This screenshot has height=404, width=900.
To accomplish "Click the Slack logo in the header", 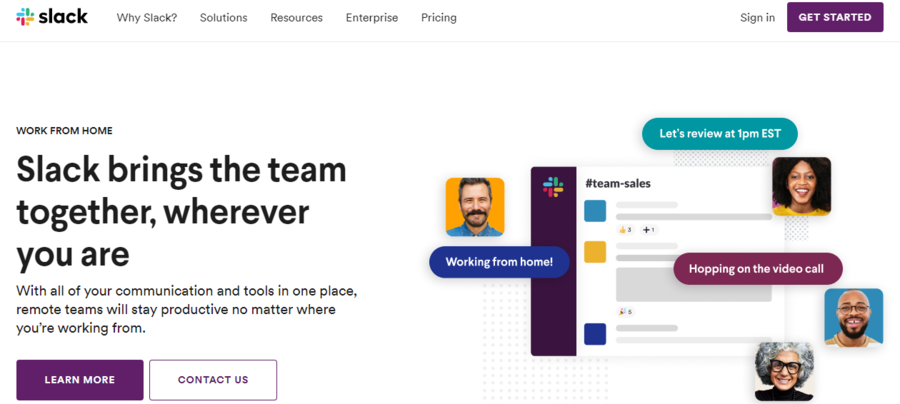I will (x=52, y=17).
